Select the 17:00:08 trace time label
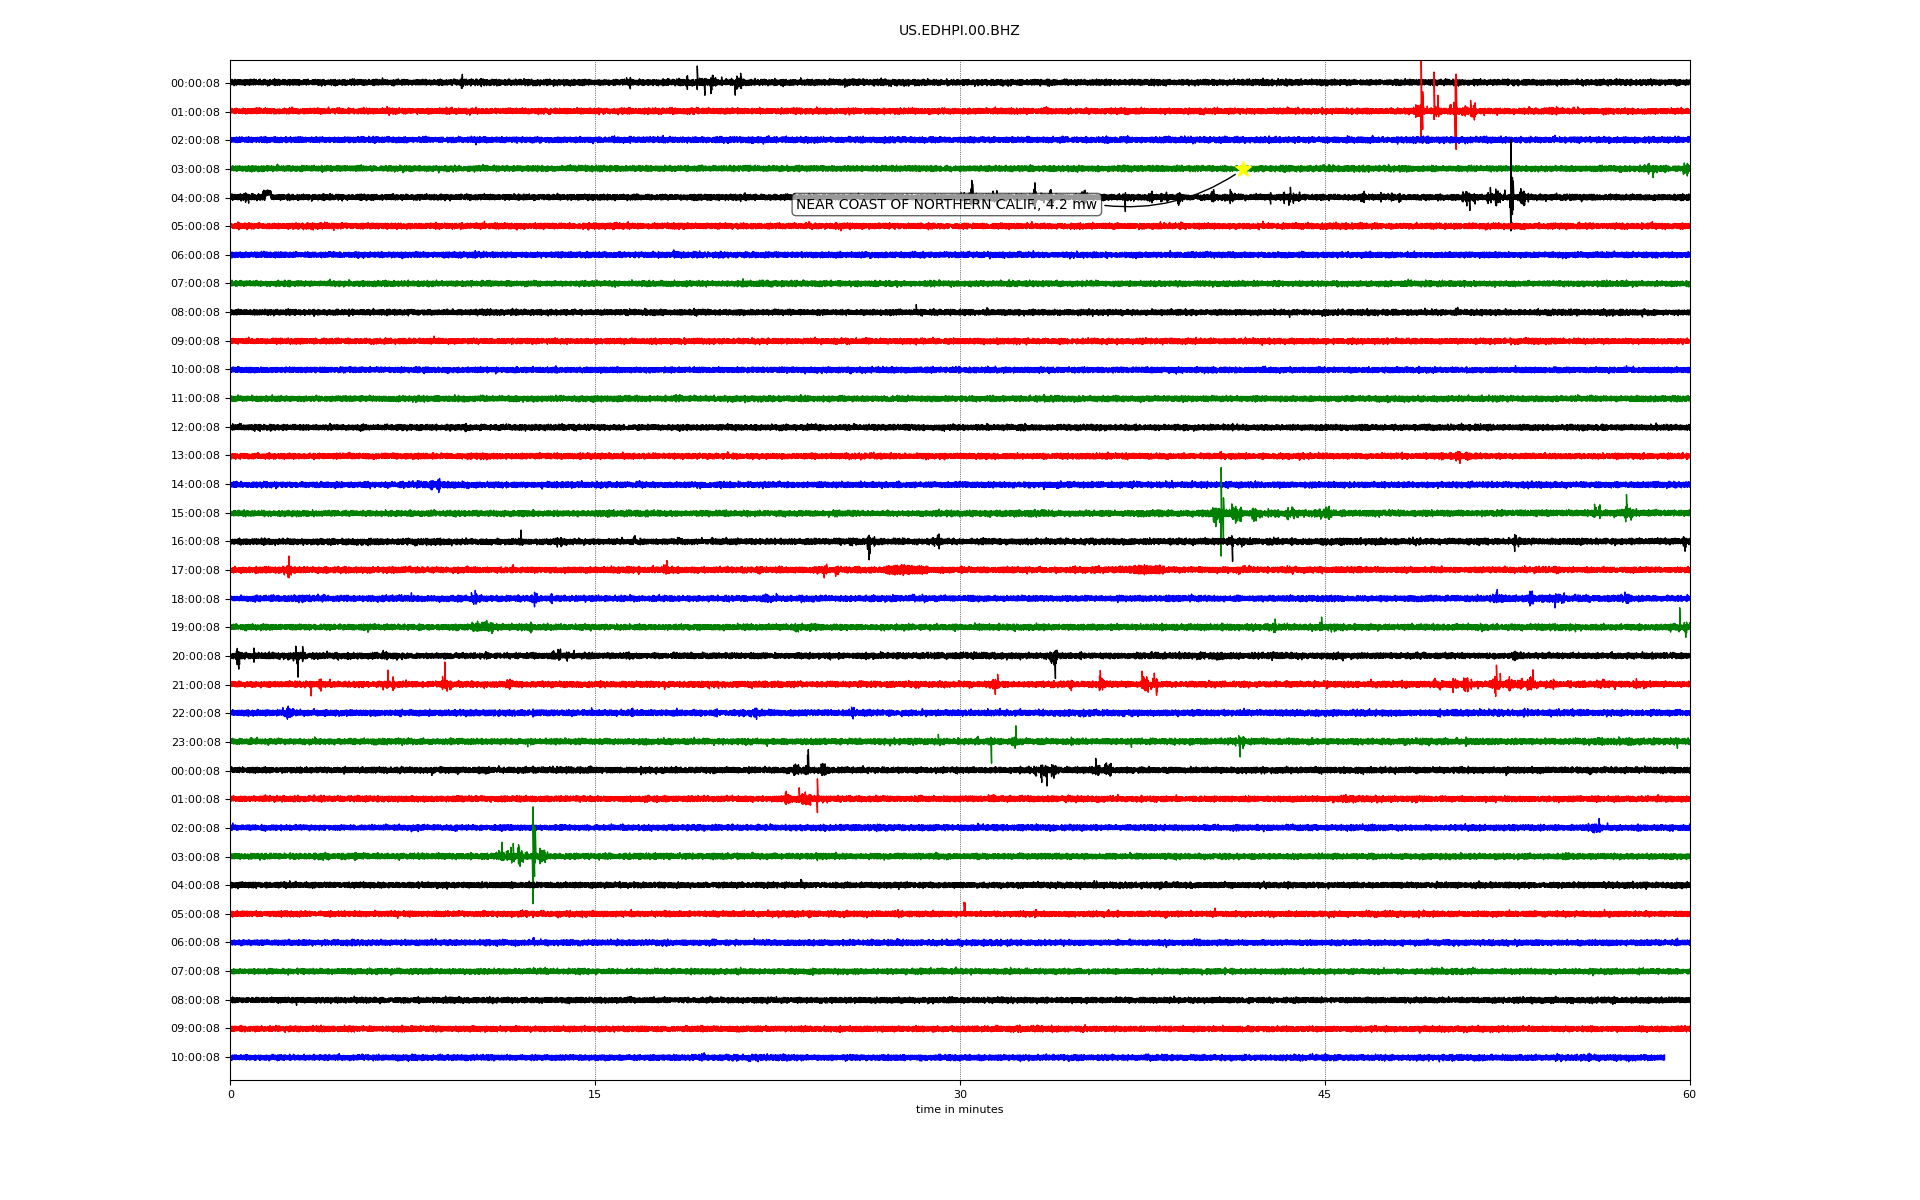Viewport: 1920px width, 1200px height. [195, 571]
